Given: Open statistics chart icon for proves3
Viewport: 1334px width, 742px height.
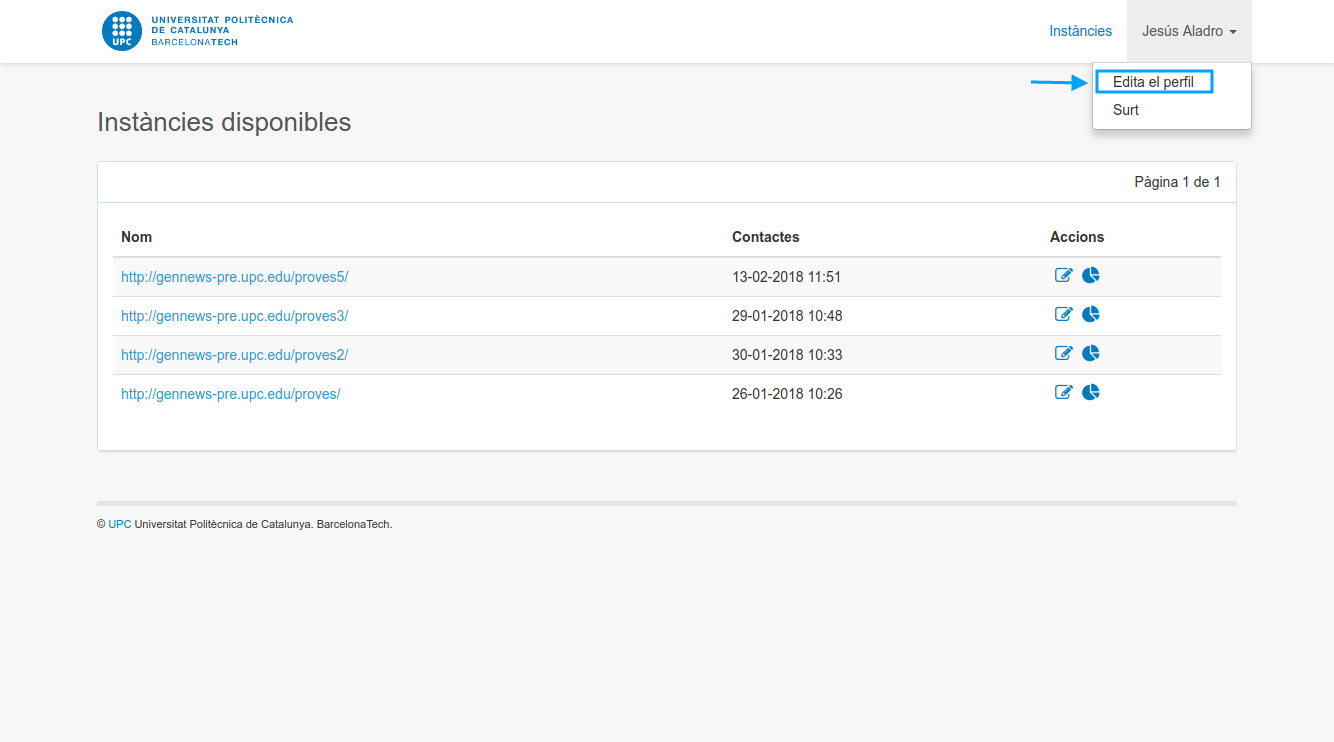Looking at the screenshot, I should pyautogui.click(x=1091, y=315).
